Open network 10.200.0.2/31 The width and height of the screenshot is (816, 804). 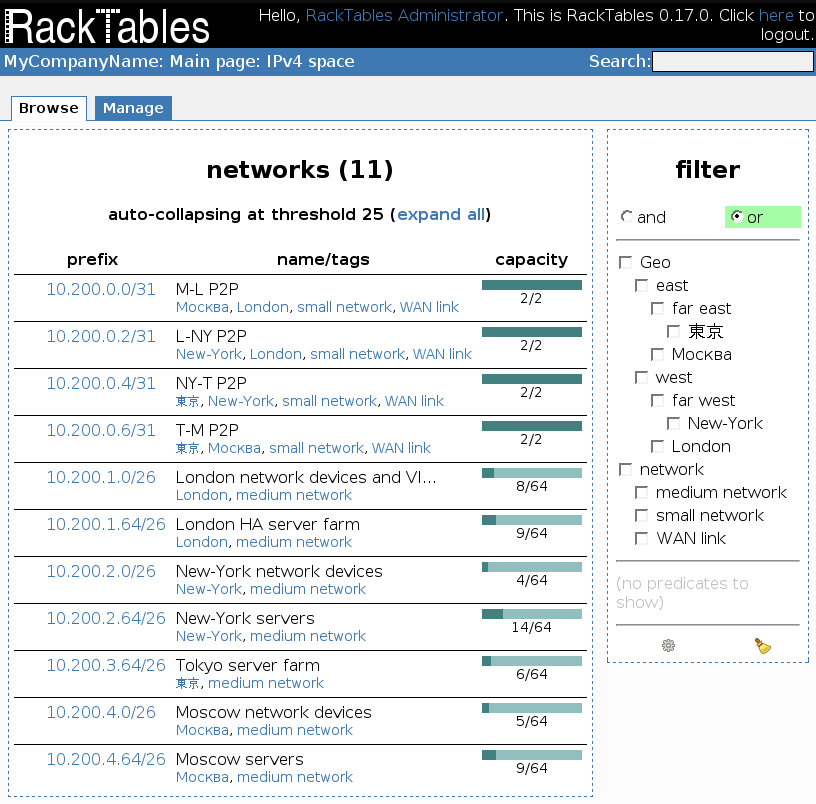click(101, 336)
